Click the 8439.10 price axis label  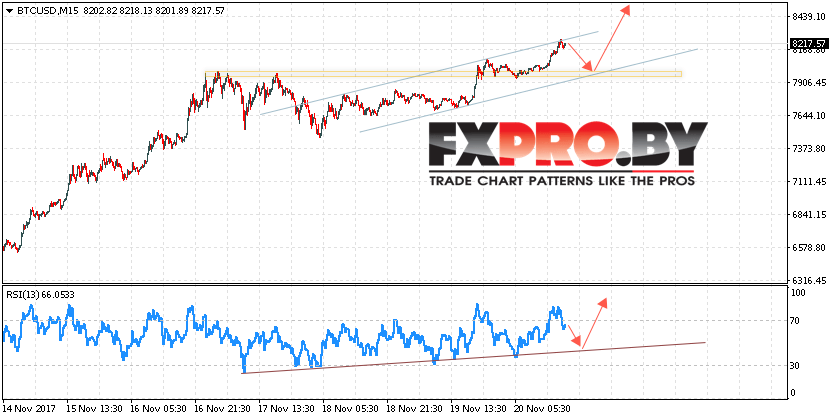click(x=809, y=17)
